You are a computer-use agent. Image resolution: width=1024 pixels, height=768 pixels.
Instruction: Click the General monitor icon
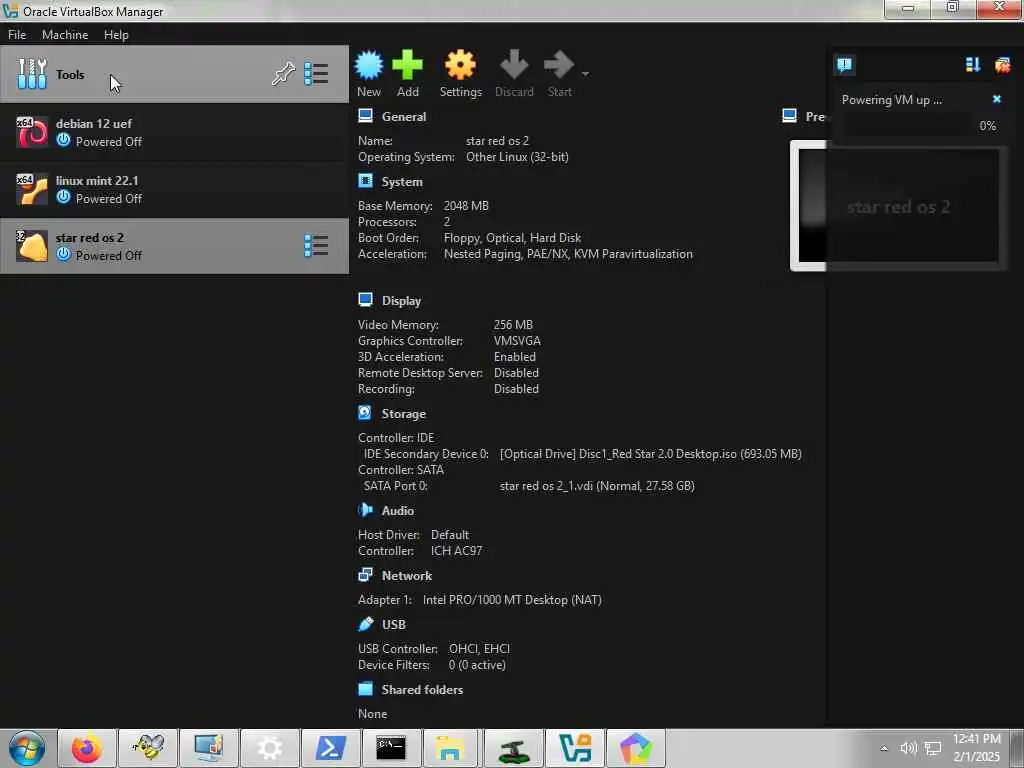[x=366, y=116]
